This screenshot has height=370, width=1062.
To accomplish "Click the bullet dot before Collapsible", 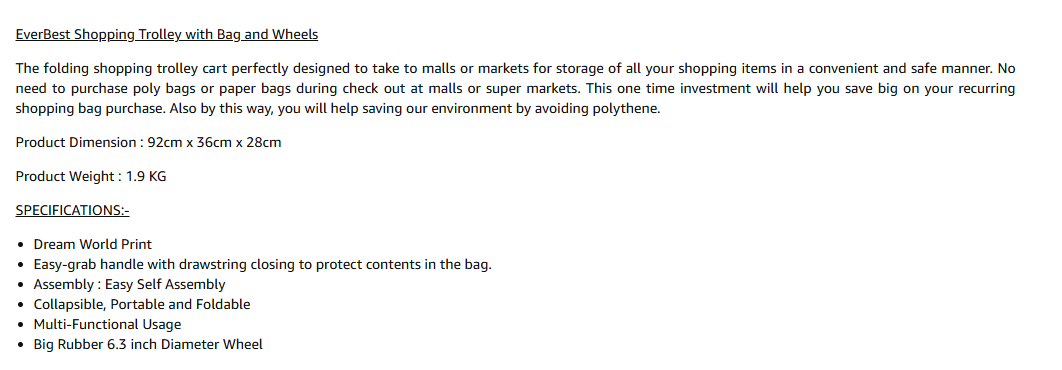I will (22, 306).
